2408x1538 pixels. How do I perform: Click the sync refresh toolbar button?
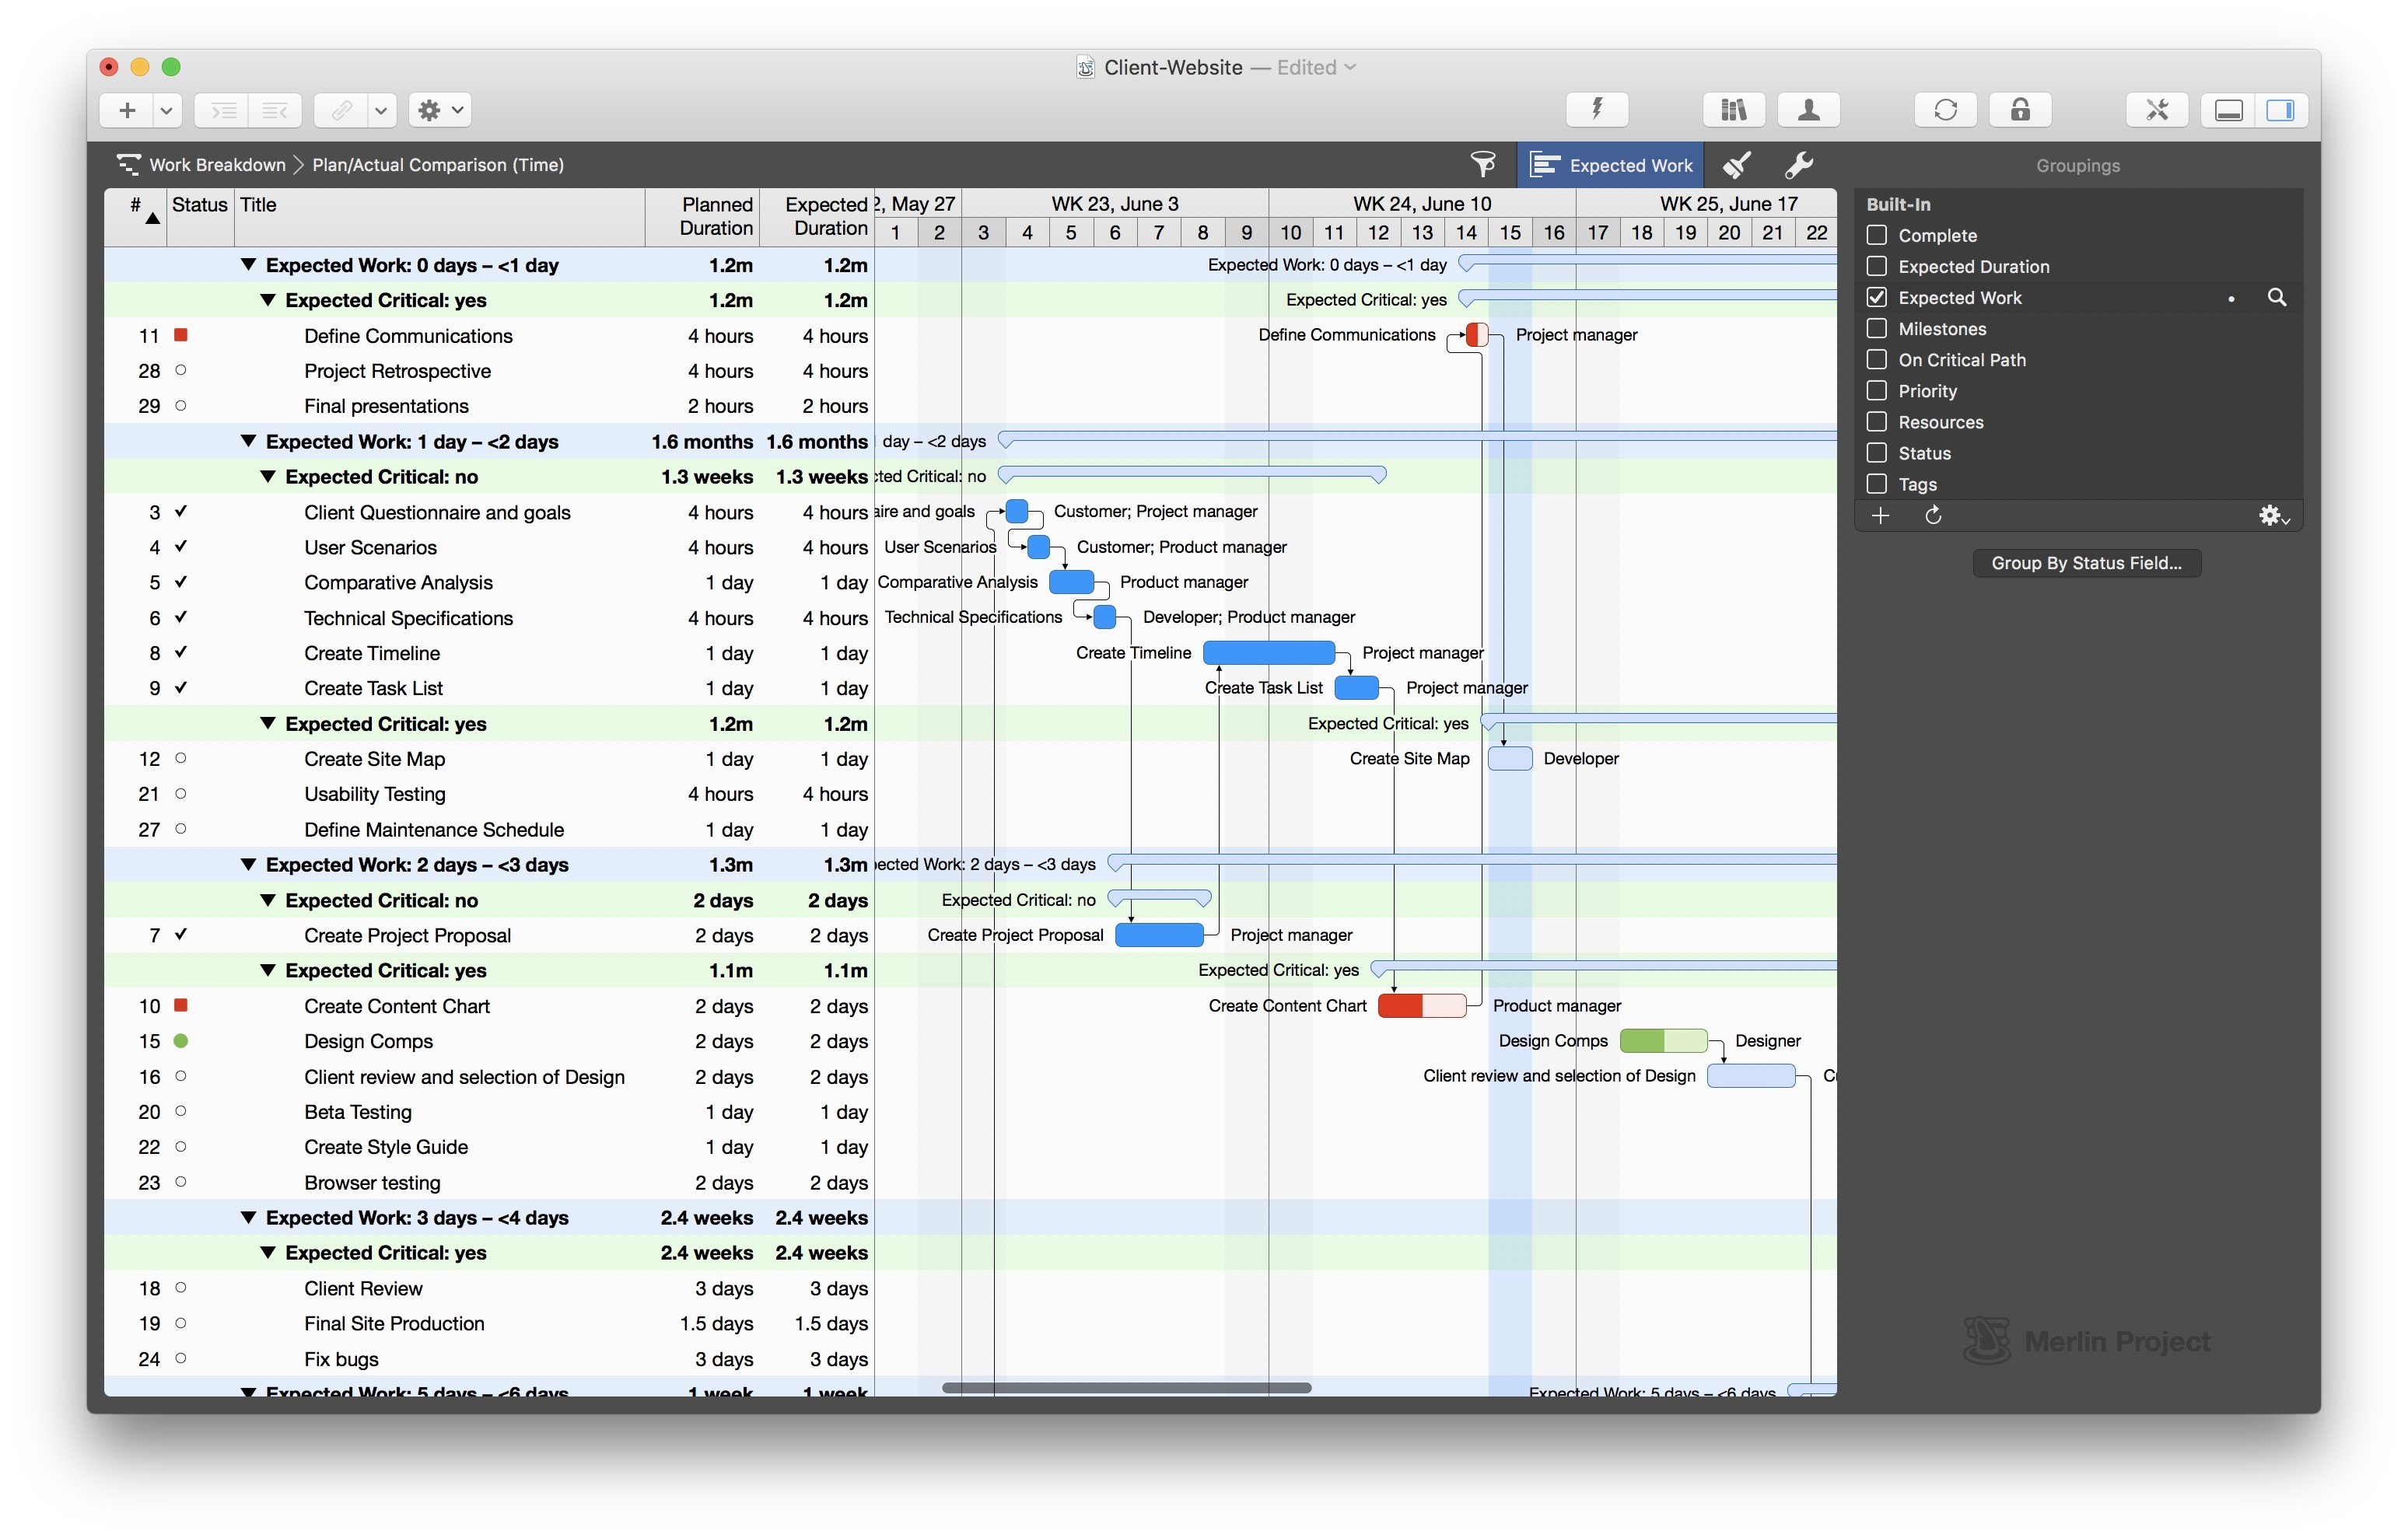[1945, 110]
